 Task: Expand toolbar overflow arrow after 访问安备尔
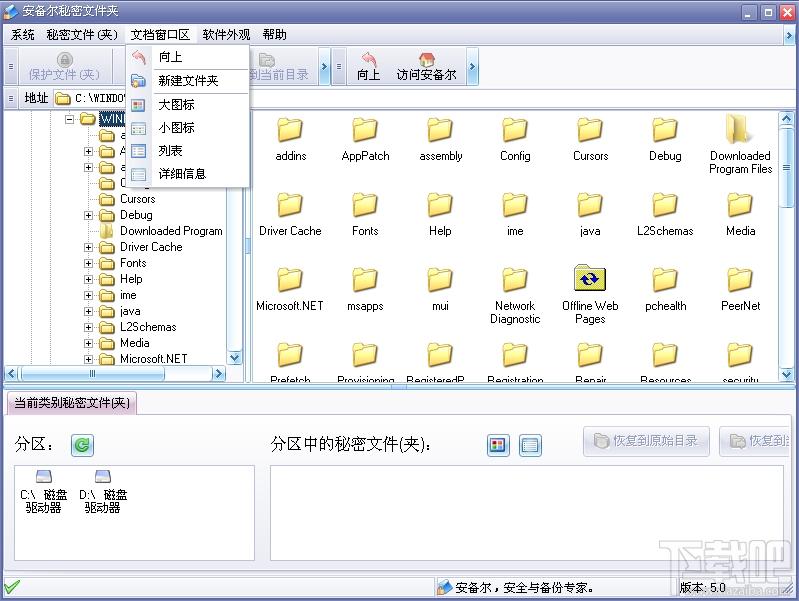pos(472,66)
